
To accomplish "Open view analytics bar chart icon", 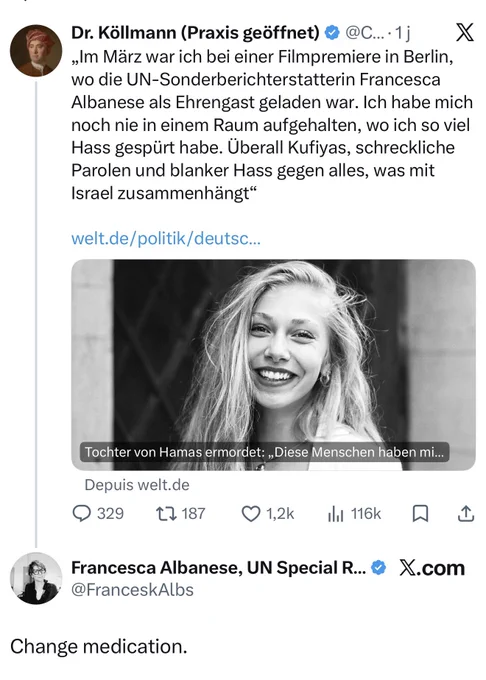I will click(336, 514).
